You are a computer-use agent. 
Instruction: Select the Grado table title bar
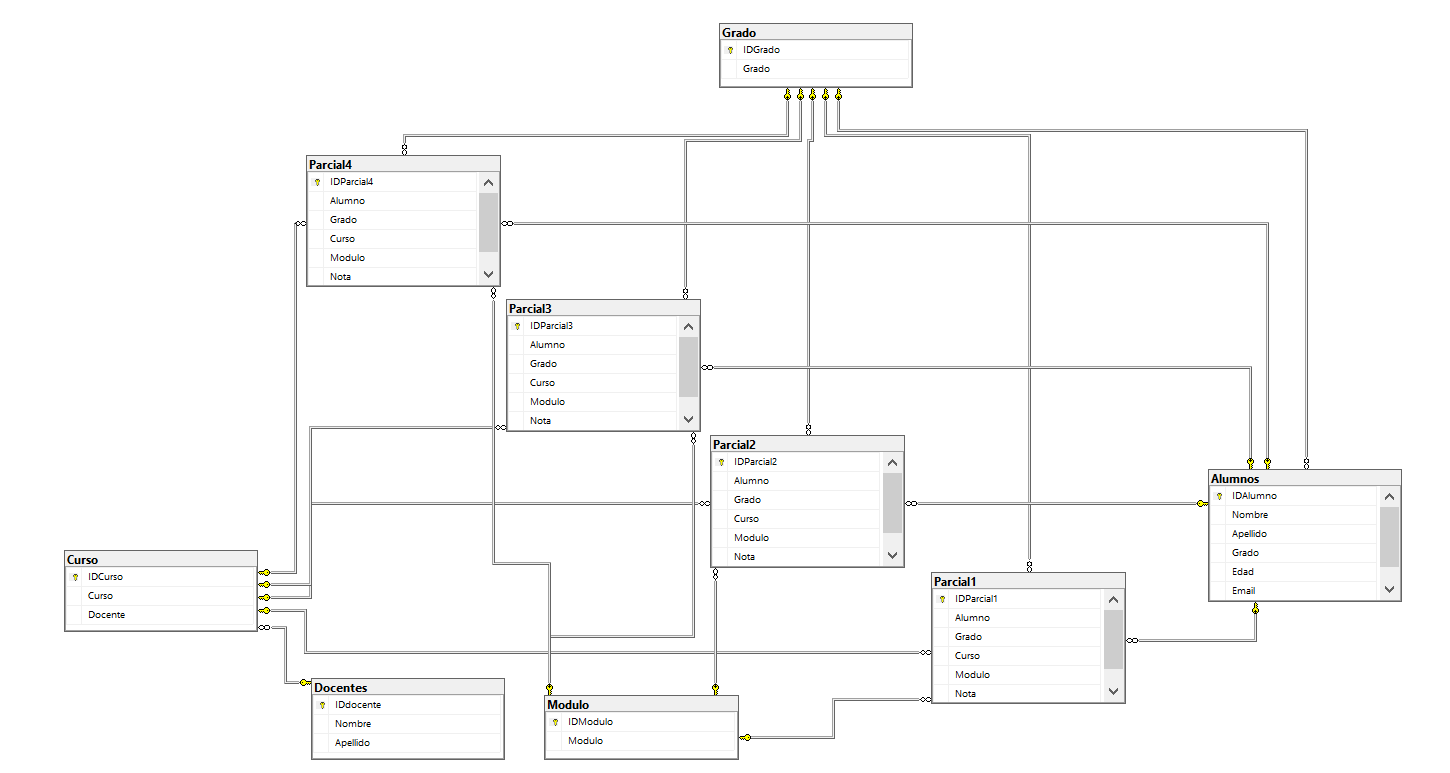(x=816, y=33)
